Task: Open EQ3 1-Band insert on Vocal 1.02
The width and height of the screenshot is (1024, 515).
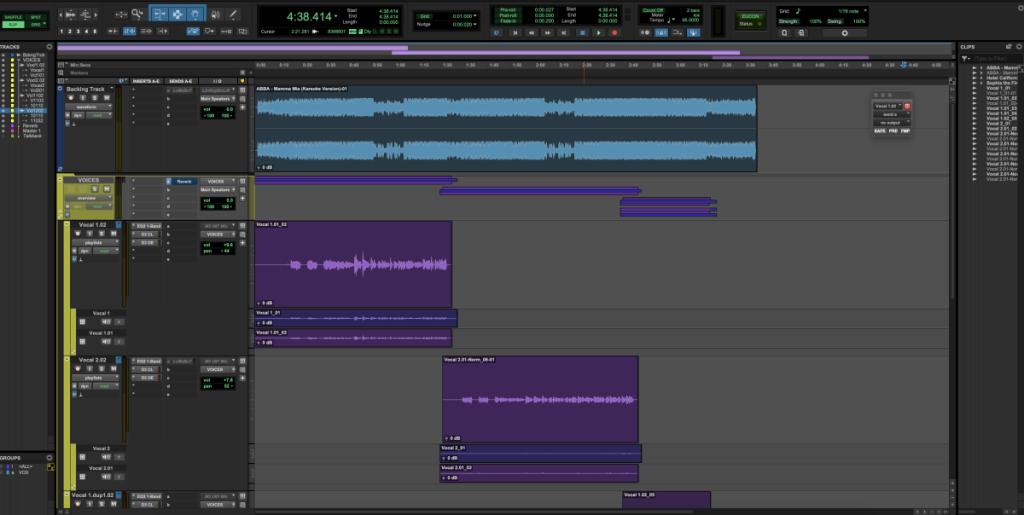Action: (x=148, y=226)
